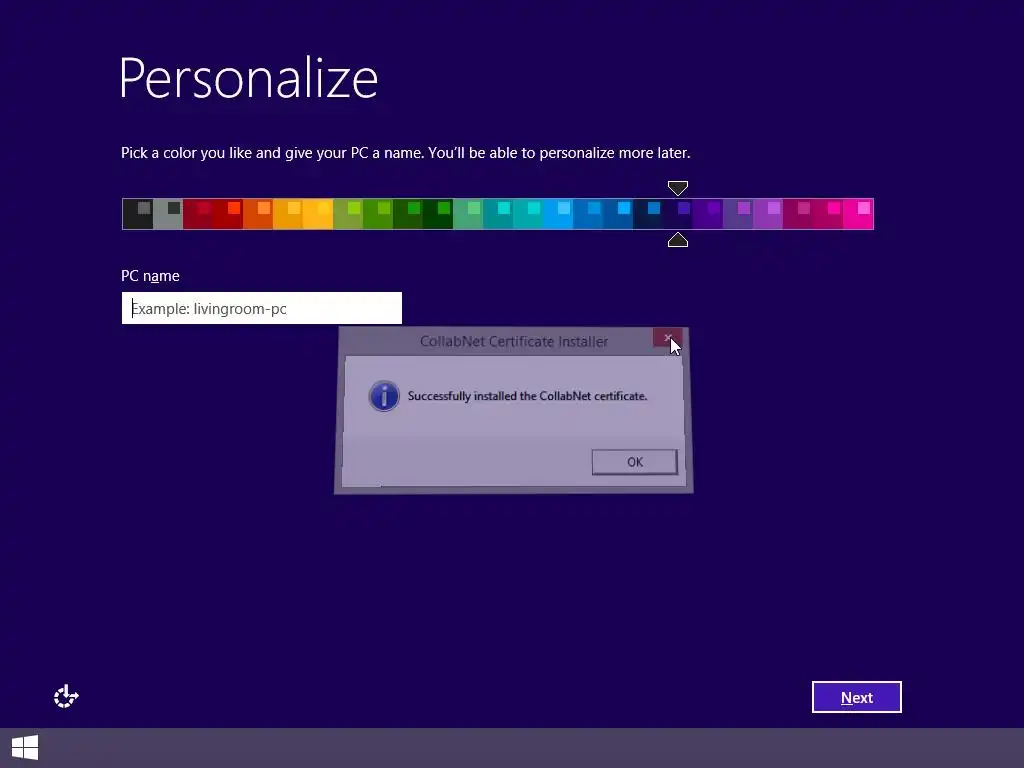Image resolution: width=1024 pixels, height=768 pixels.
Task: Pick the brightest hot pink swatch
Action: click(859, 214)
